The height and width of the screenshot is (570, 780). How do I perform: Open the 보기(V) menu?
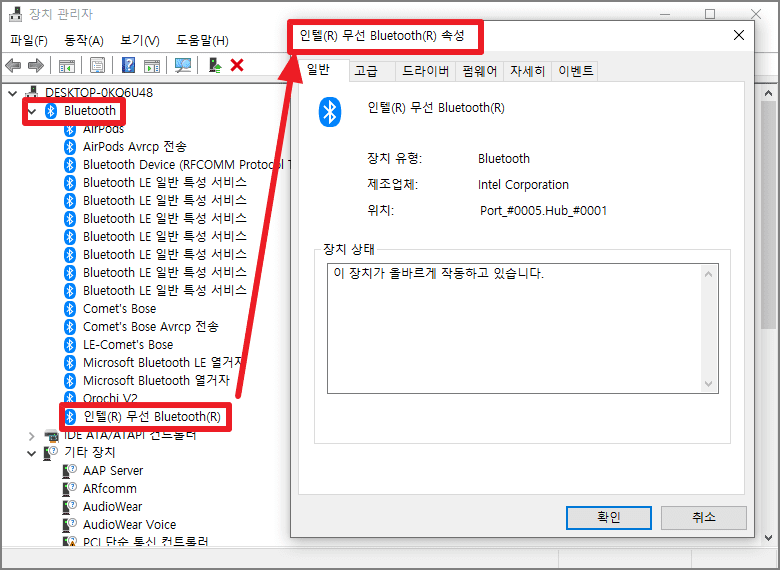pos(140,40)
